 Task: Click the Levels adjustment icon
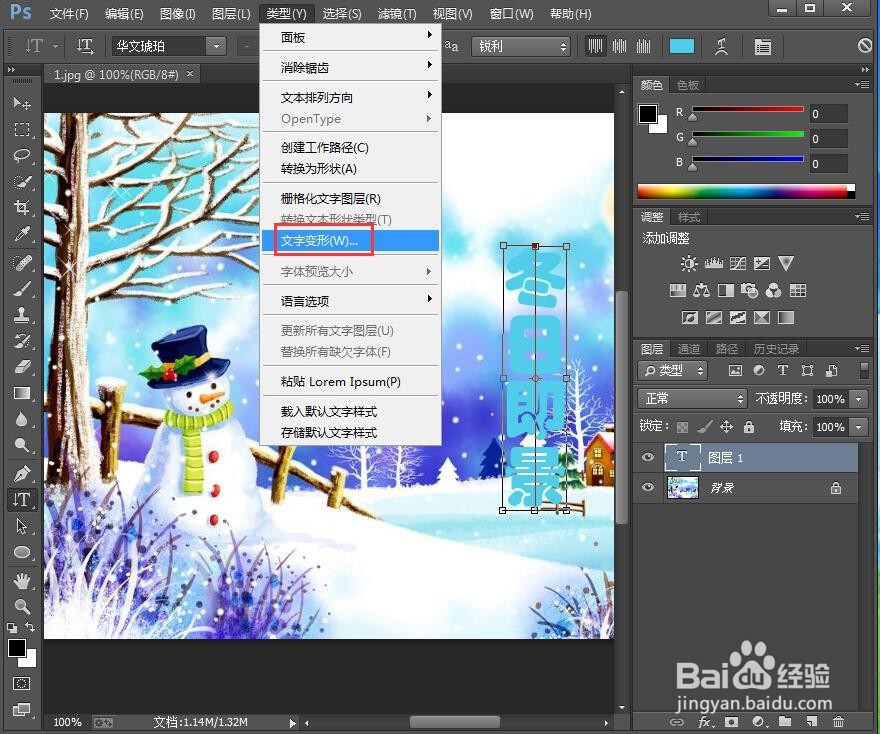(x=713, y=263)
